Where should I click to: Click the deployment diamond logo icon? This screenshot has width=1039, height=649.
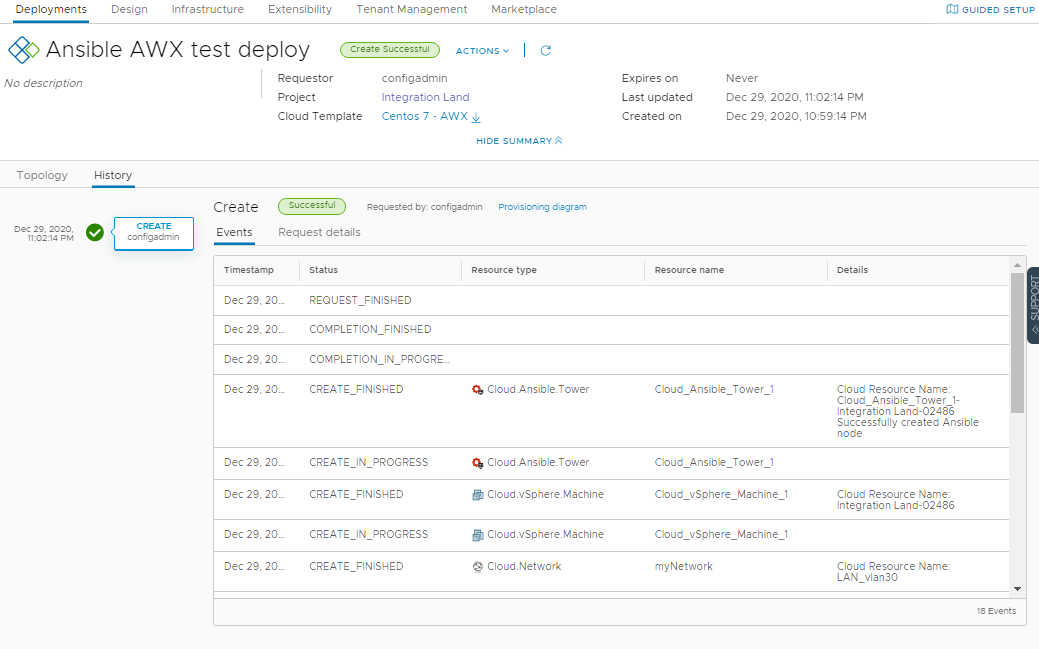tap(23, 50)
